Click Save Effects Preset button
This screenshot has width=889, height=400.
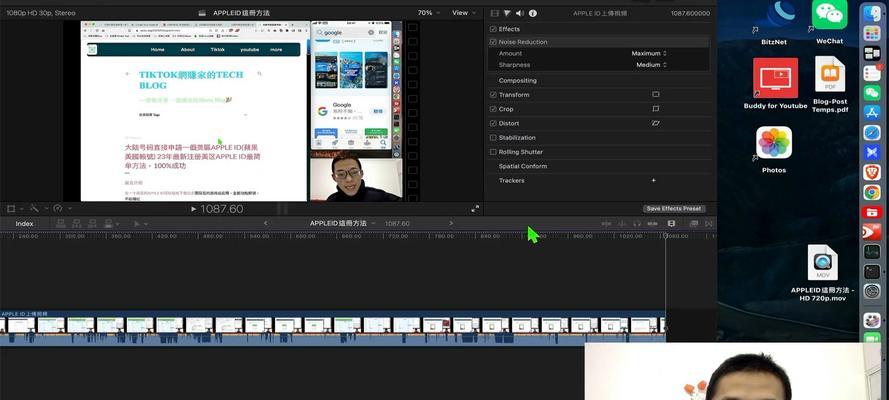point(674,208)
